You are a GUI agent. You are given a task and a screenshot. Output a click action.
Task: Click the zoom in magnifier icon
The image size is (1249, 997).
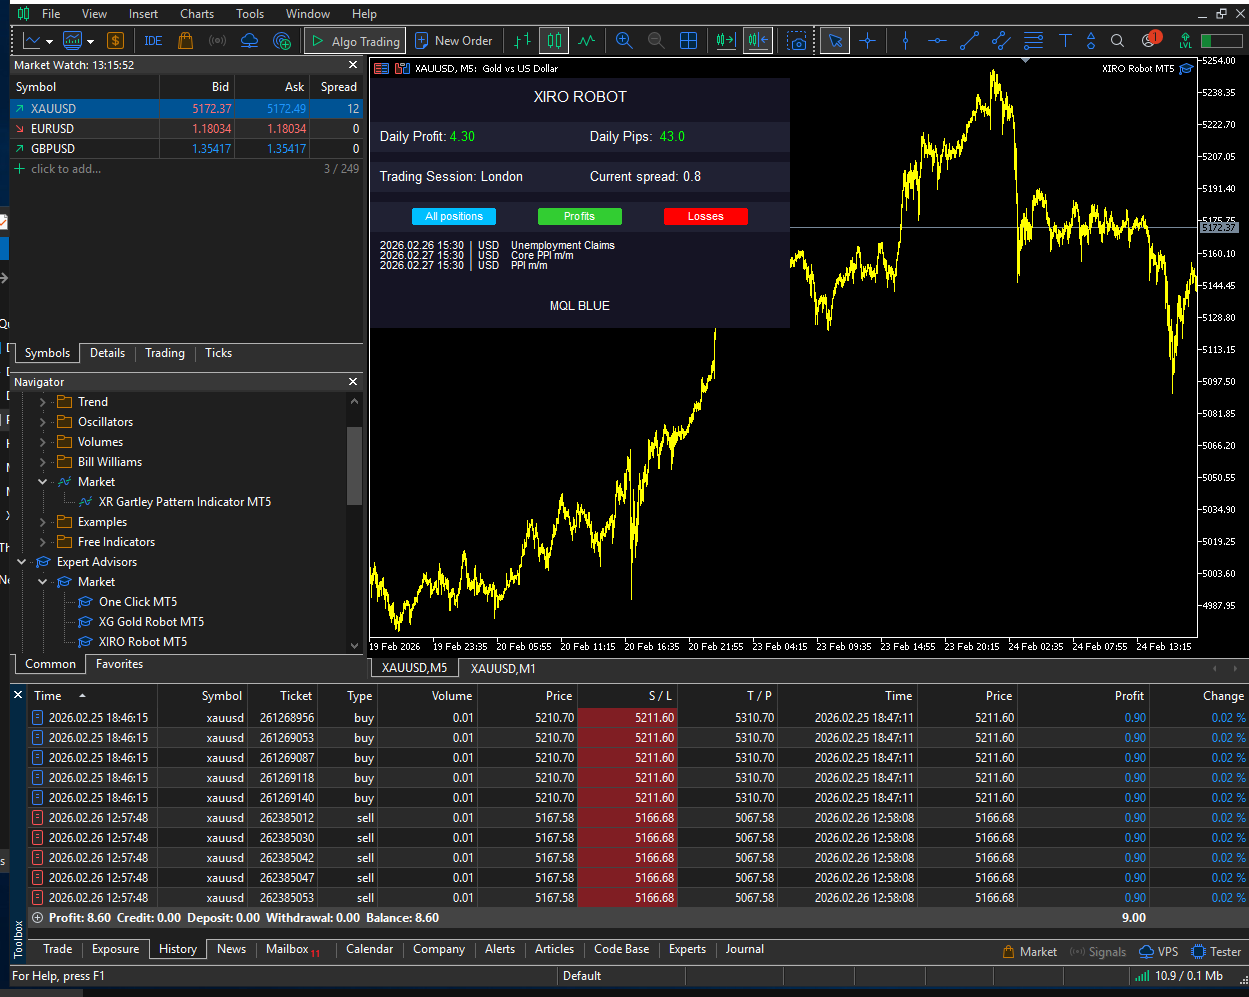click(624, 41)
